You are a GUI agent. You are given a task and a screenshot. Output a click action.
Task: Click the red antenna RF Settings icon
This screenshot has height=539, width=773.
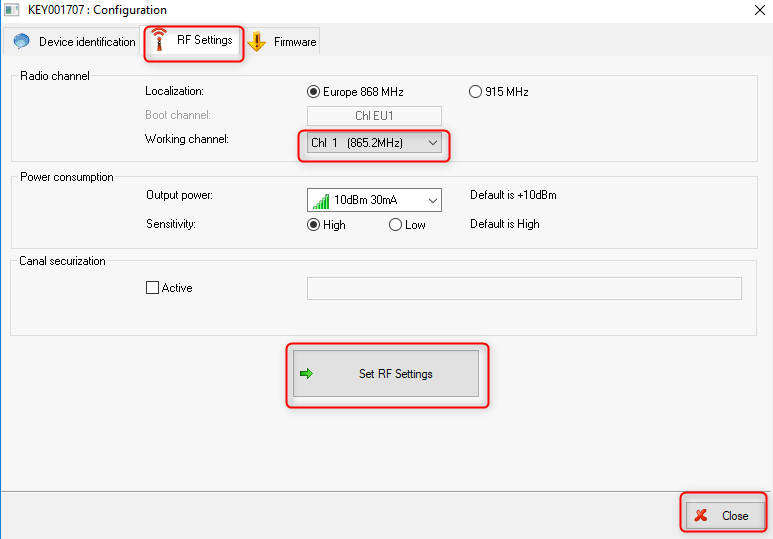(159, 39)
